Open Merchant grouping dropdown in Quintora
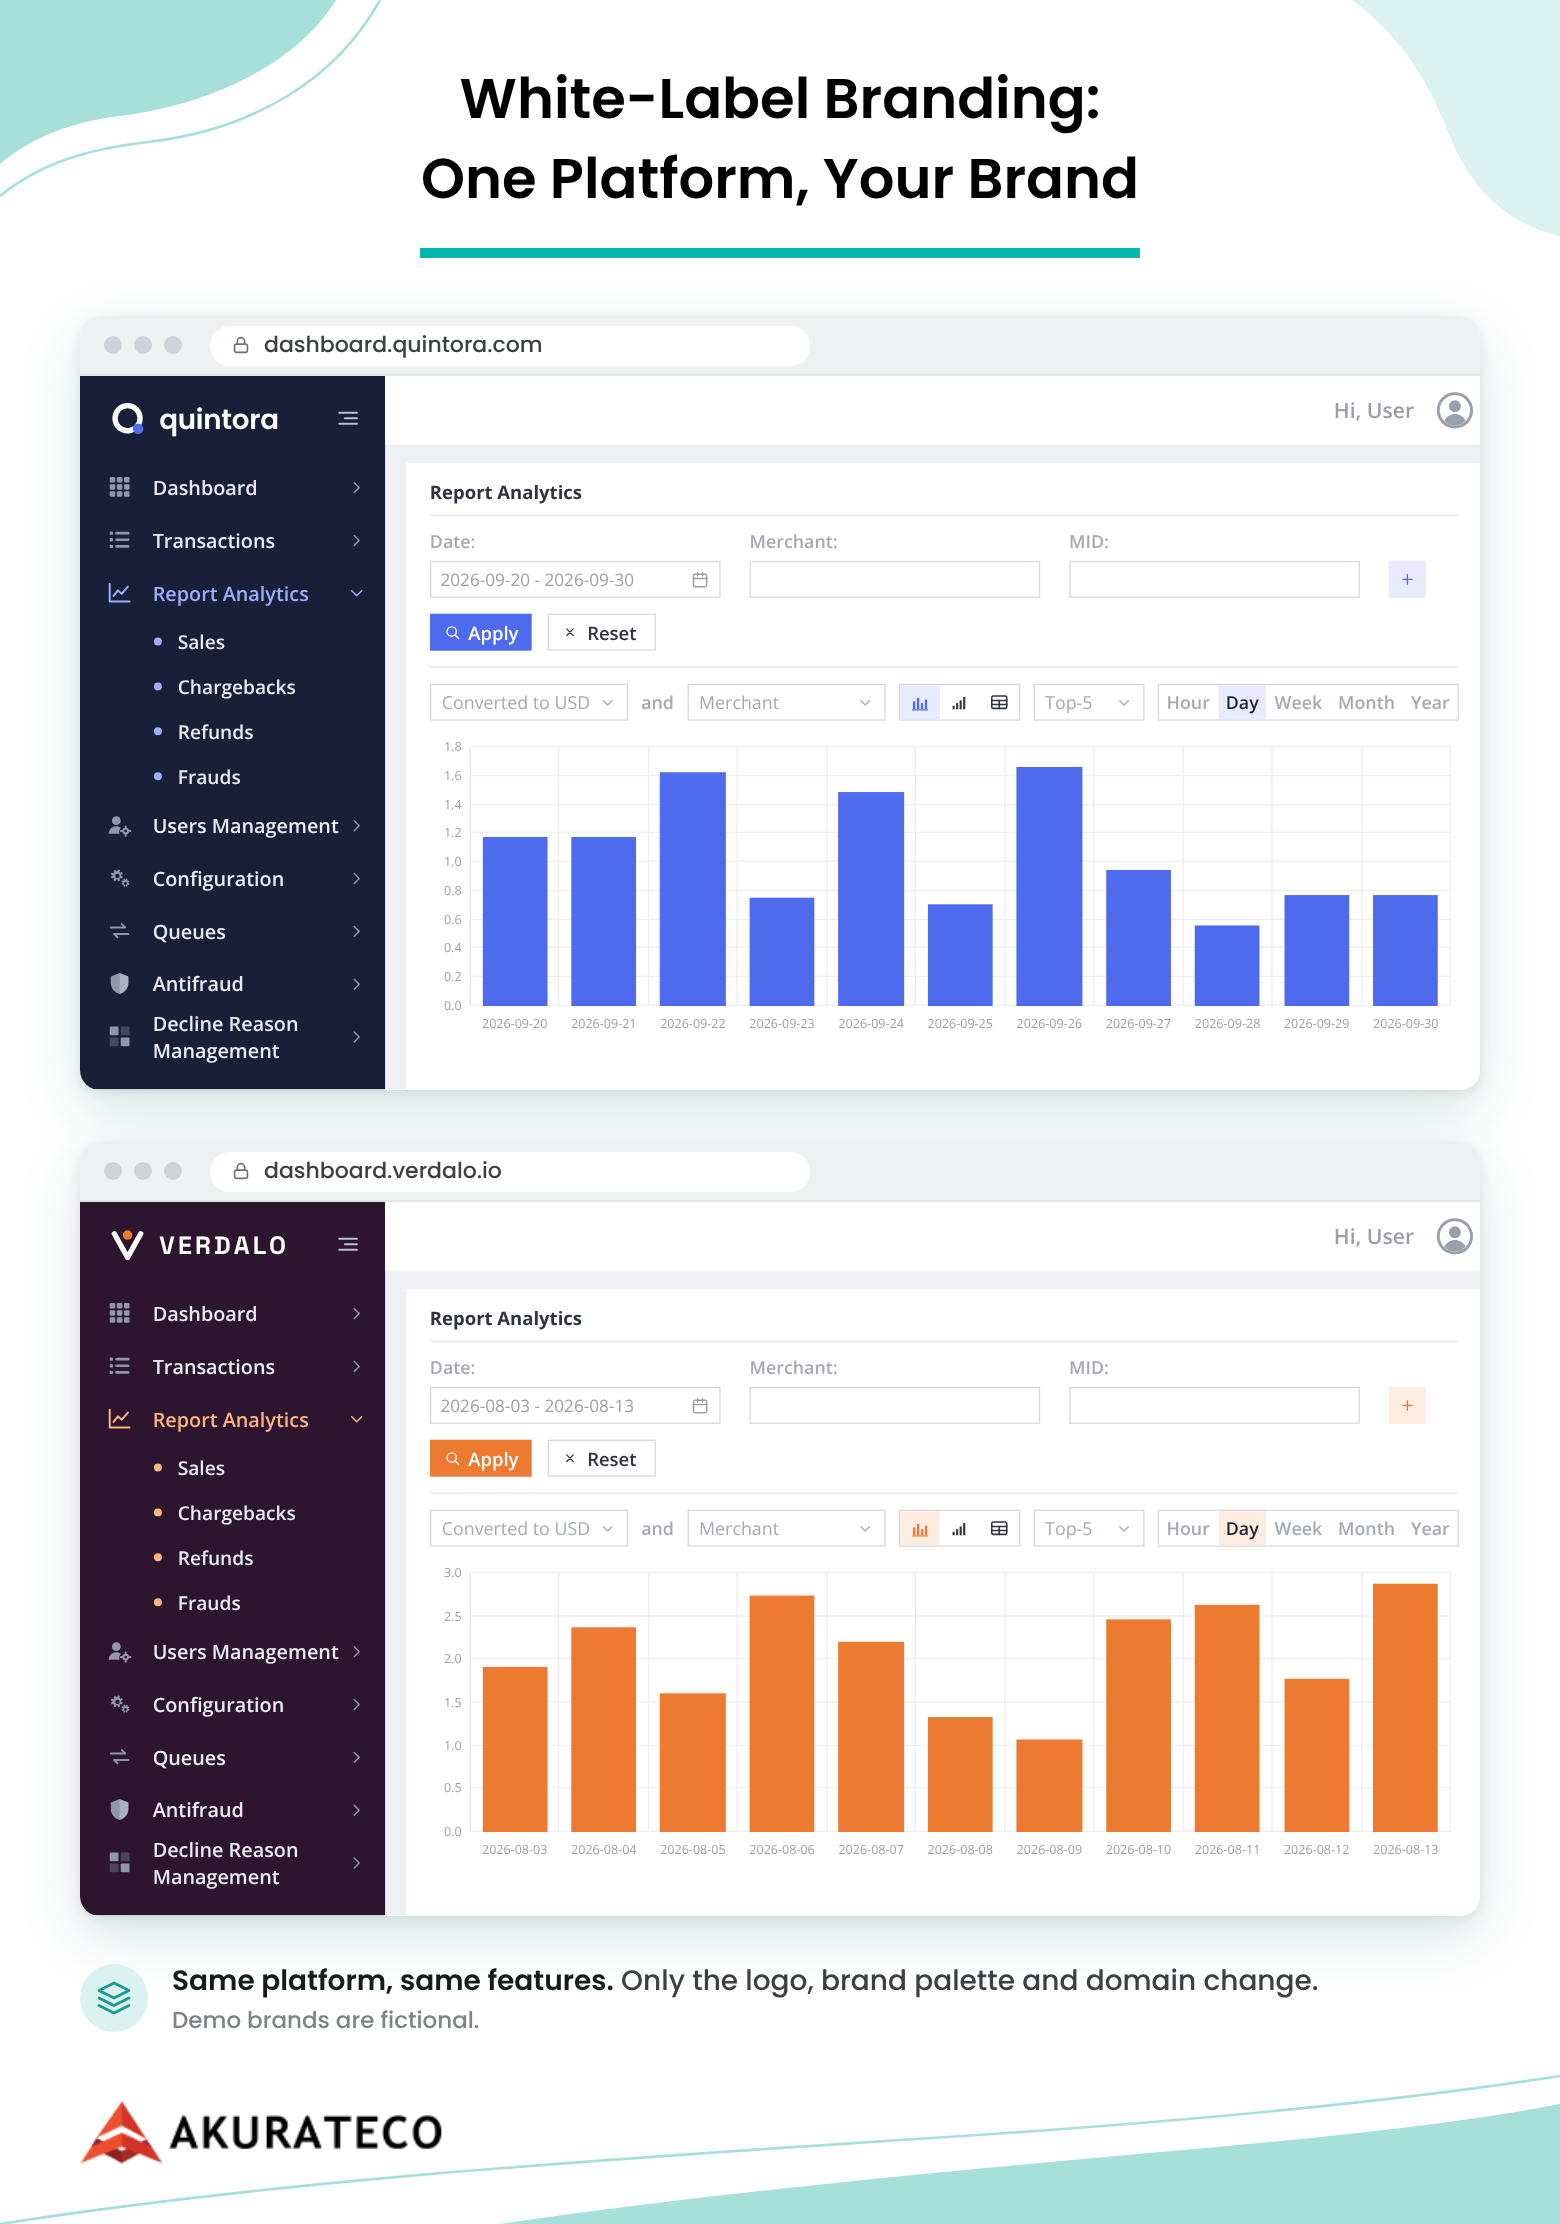This screenshot has width=1560, height=2224. [x=786, y=703]
